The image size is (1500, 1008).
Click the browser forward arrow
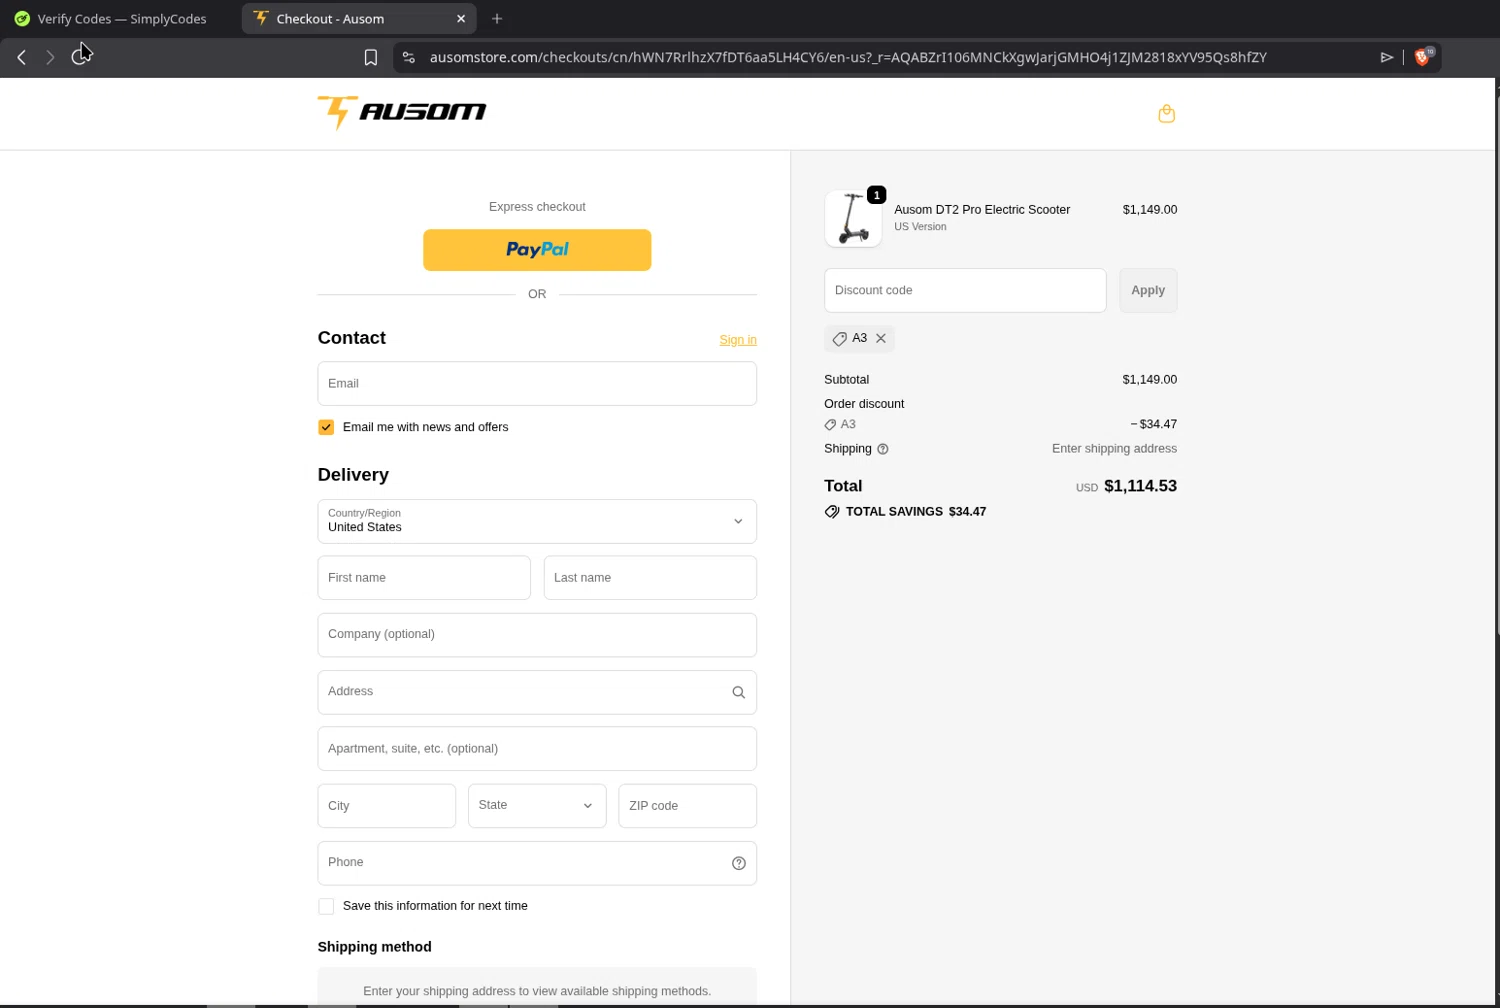point(50,57)
